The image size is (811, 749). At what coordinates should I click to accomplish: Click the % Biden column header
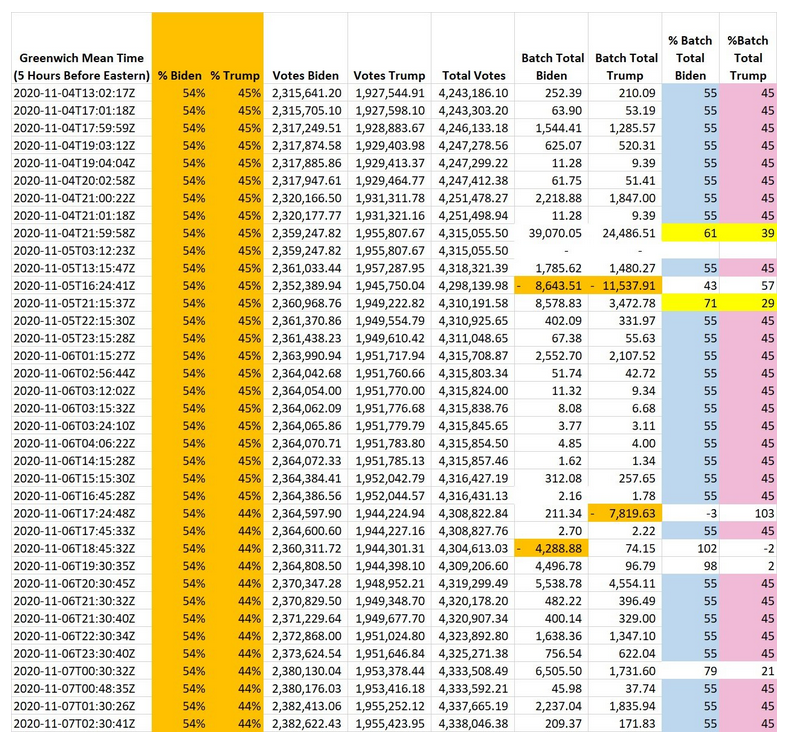point(179,76)
